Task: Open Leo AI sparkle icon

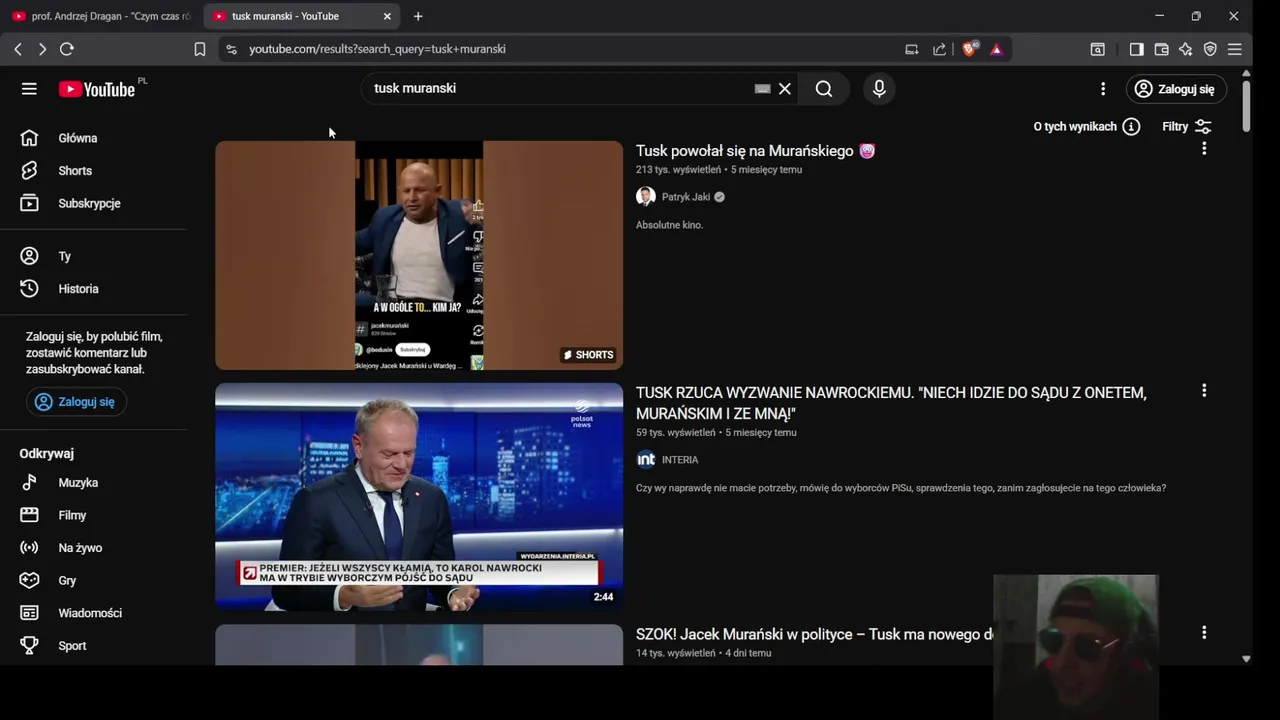Action: coord(1185,49)
